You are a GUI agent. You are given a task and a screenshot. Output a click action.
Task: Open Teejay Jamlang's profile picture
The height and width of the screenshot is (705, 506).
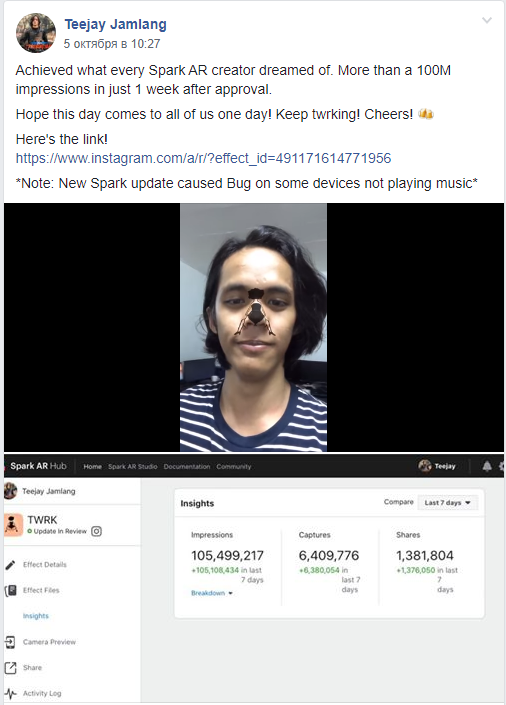[x=36, y=33]
